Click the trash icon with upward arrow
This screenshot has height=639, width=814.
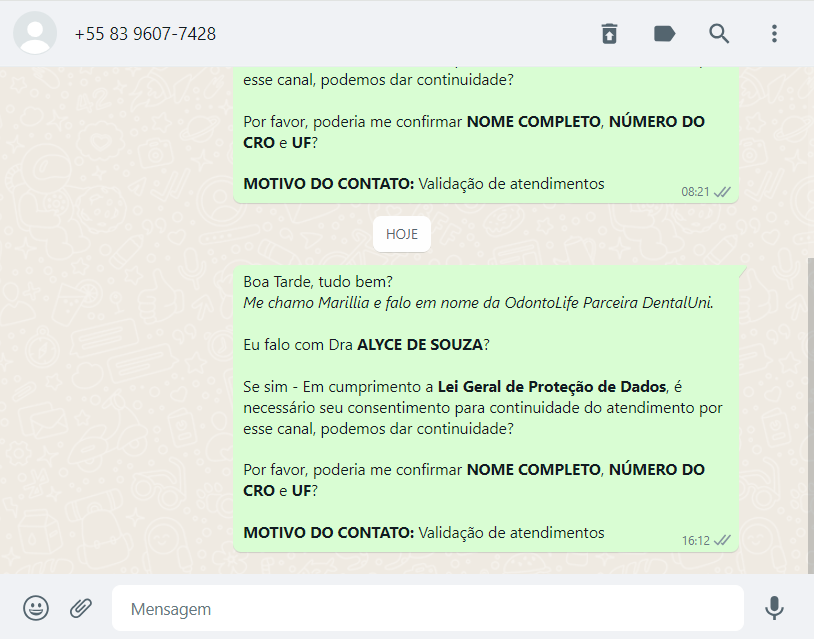[x=609, y=34]
